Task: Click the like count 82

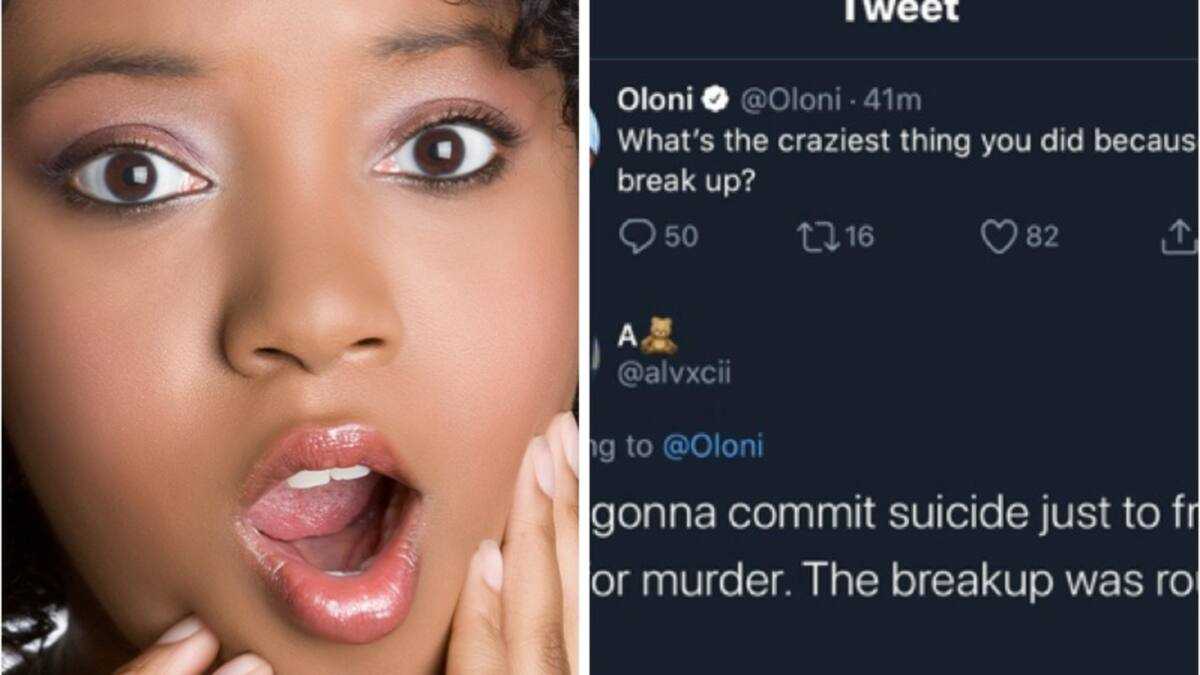Action: coord(1041,237)
